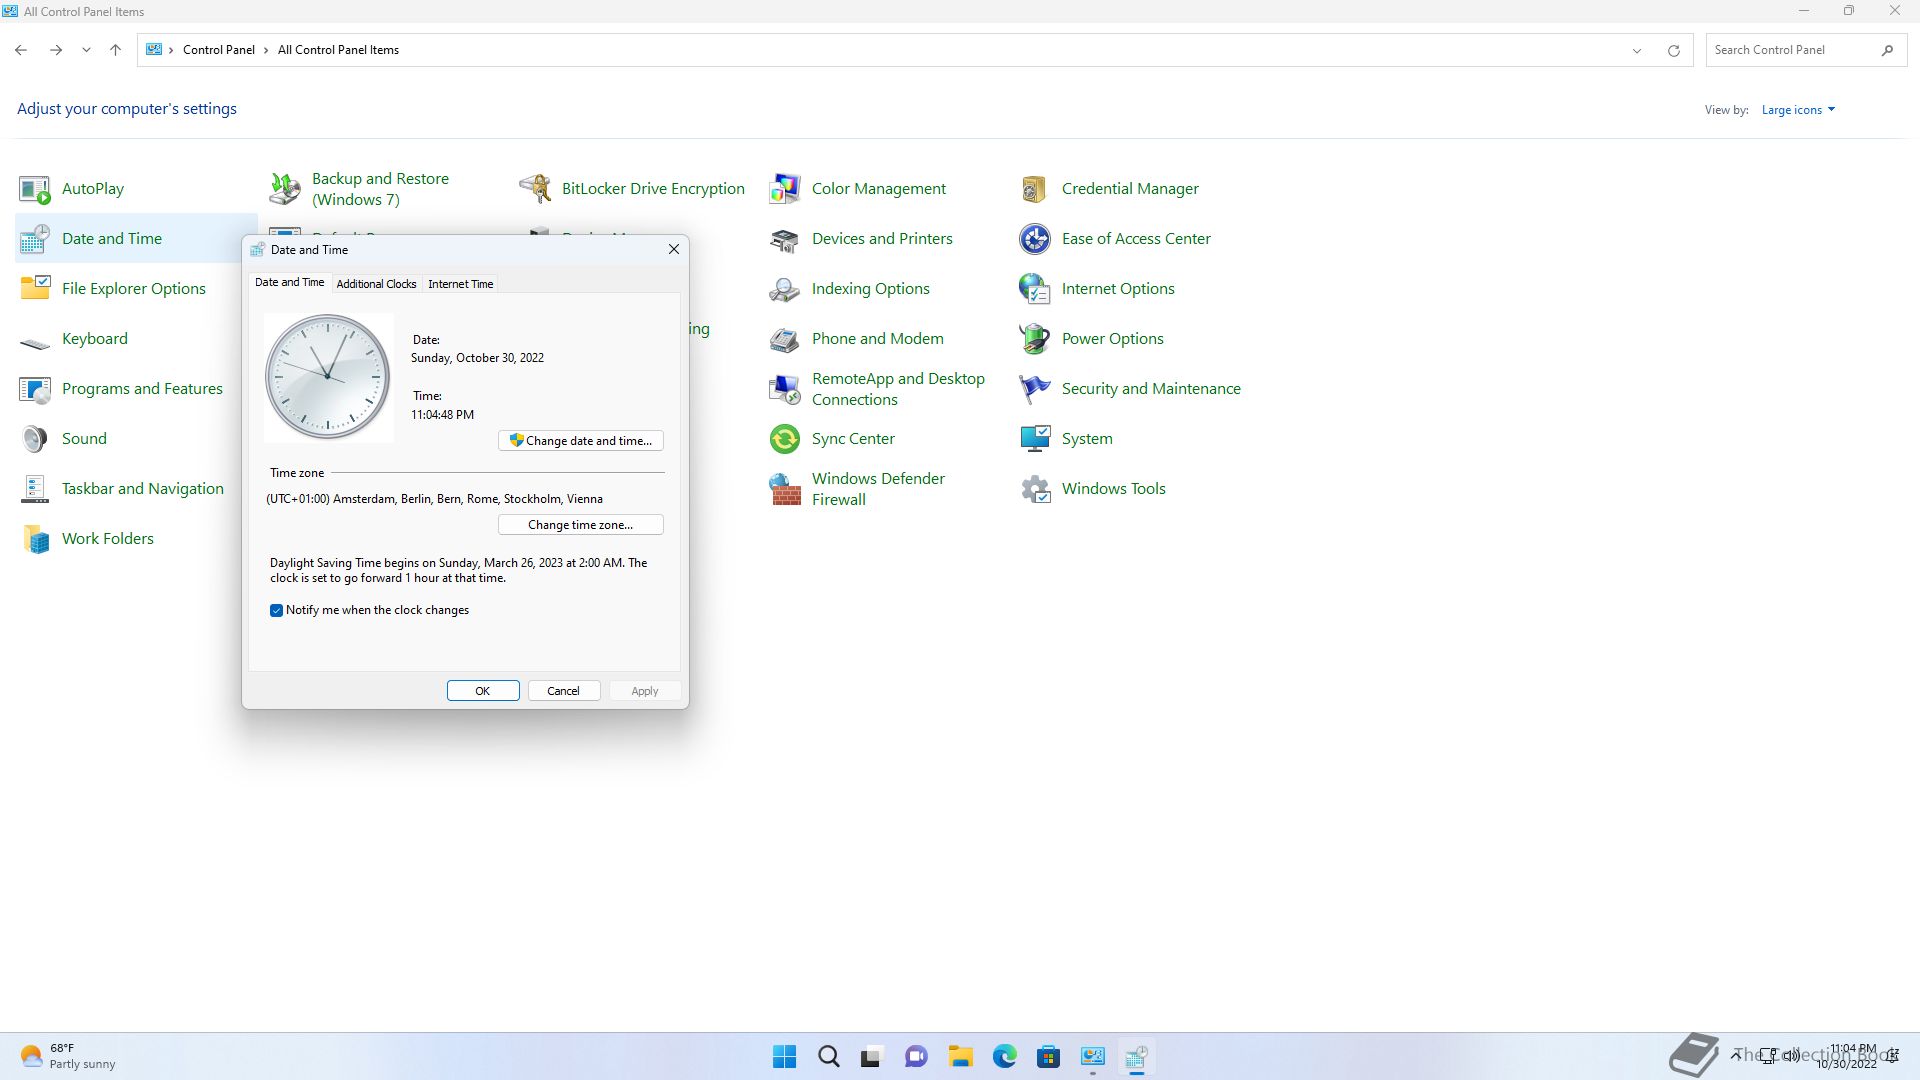Launch Microsoft Edge from taskbar

coord(1005,1056)
